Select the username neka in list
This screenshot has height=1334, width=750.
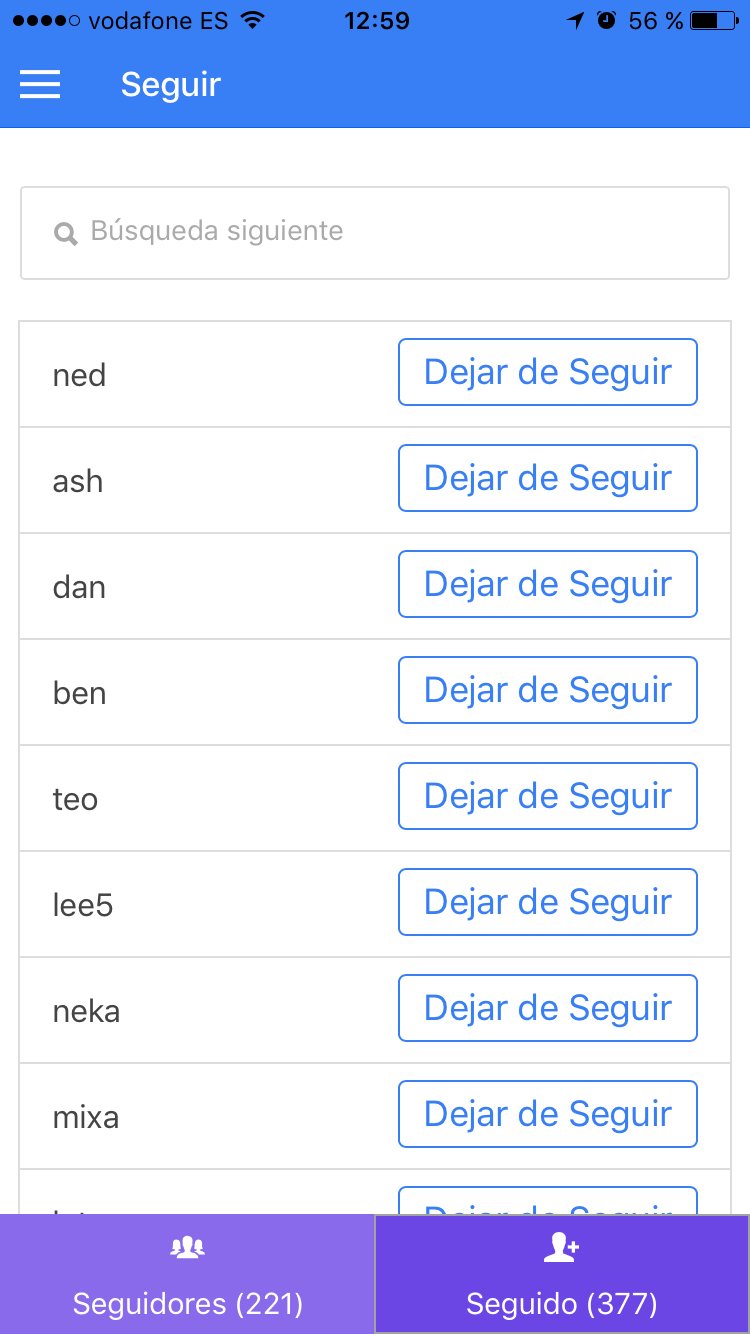86,1011
